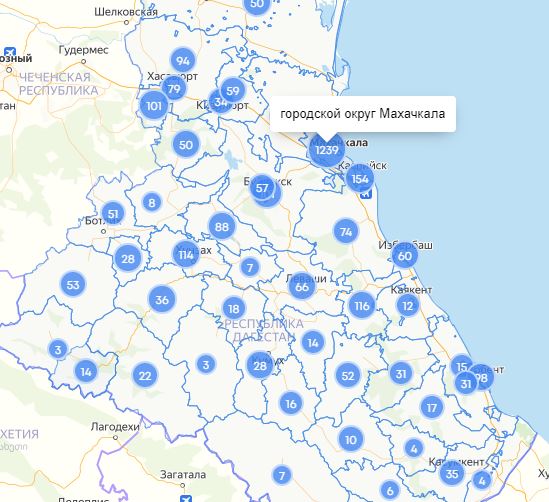Click the 6 cluster marker
Screen dimensions: 549x502
pos(390,490)
